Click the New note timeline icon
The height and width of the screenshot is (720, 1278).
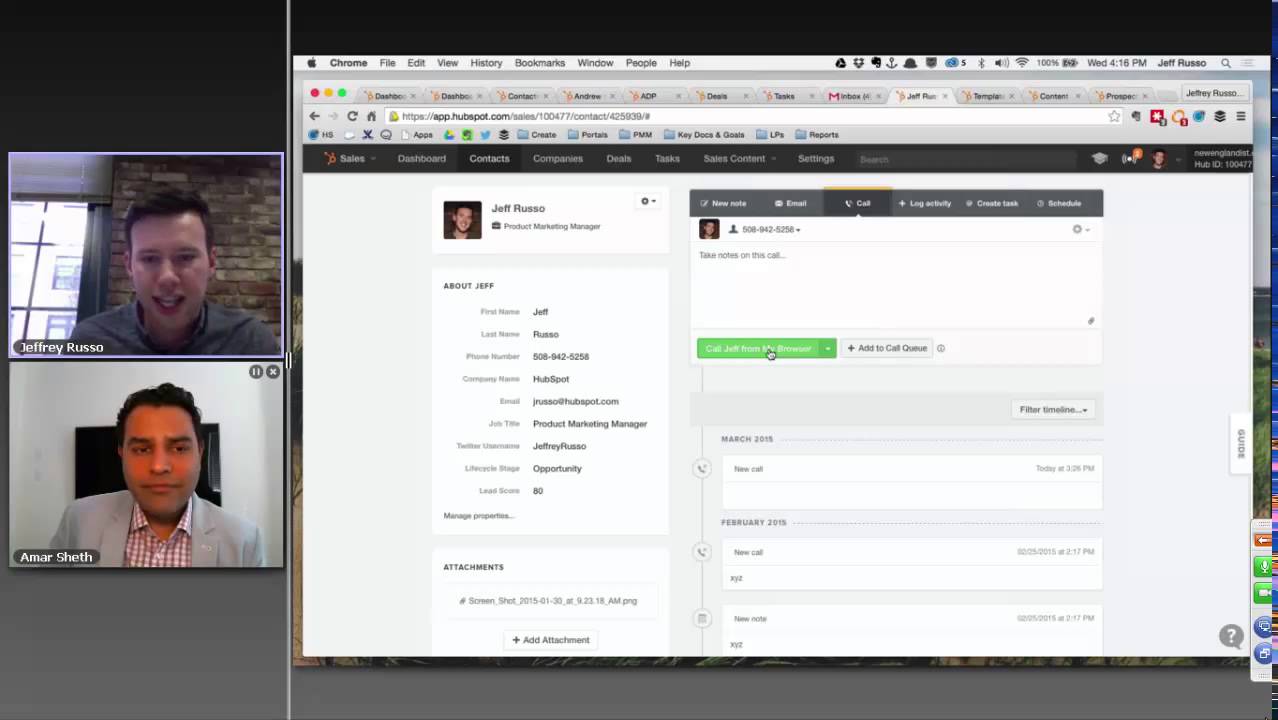pos(702,619)
